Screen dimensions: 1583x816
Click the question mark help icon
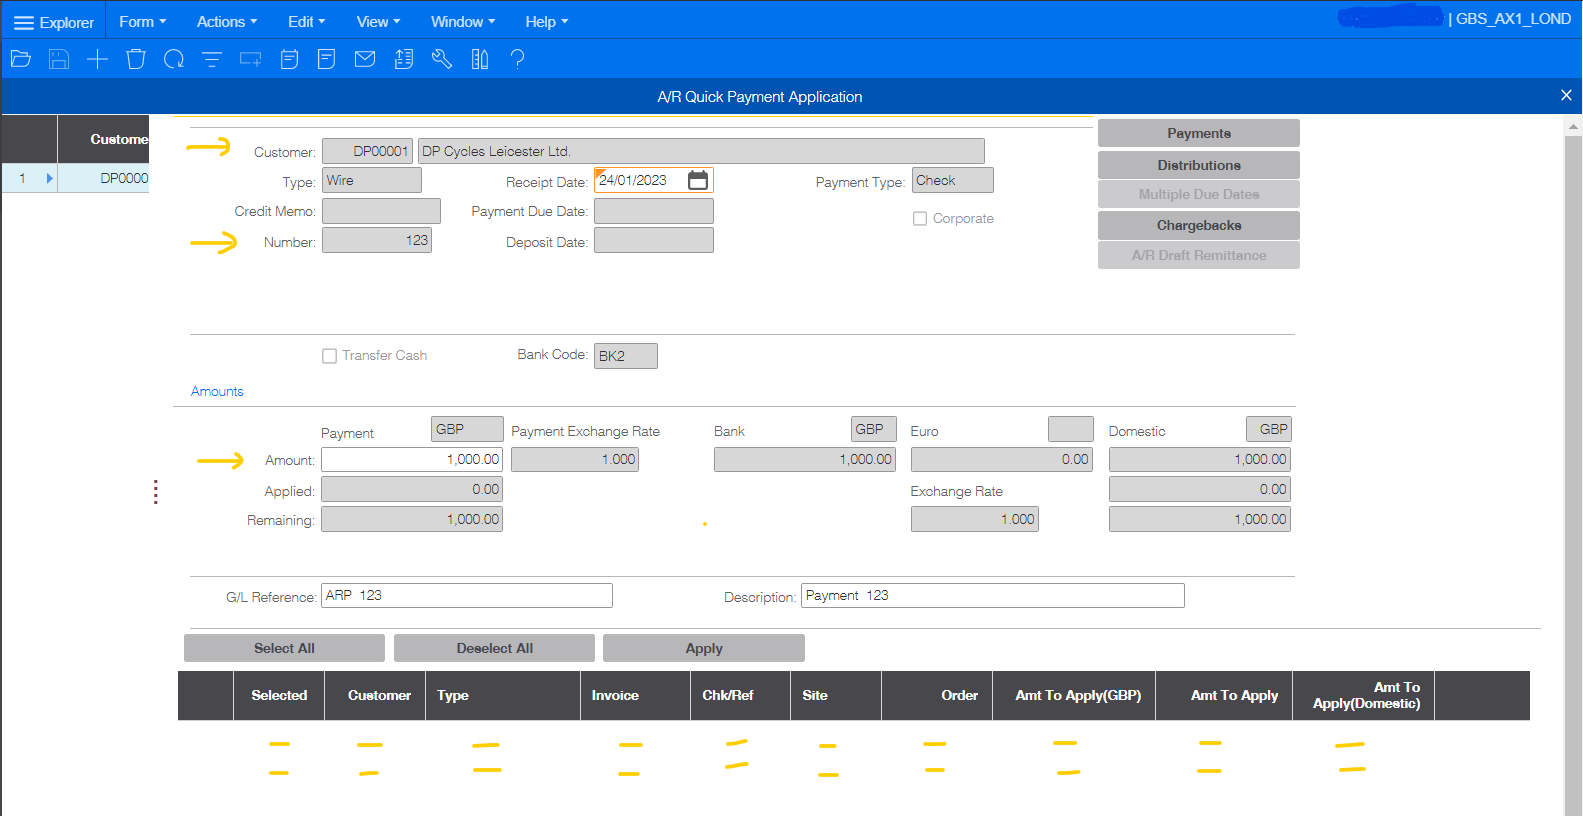click(x=517, y=60)
